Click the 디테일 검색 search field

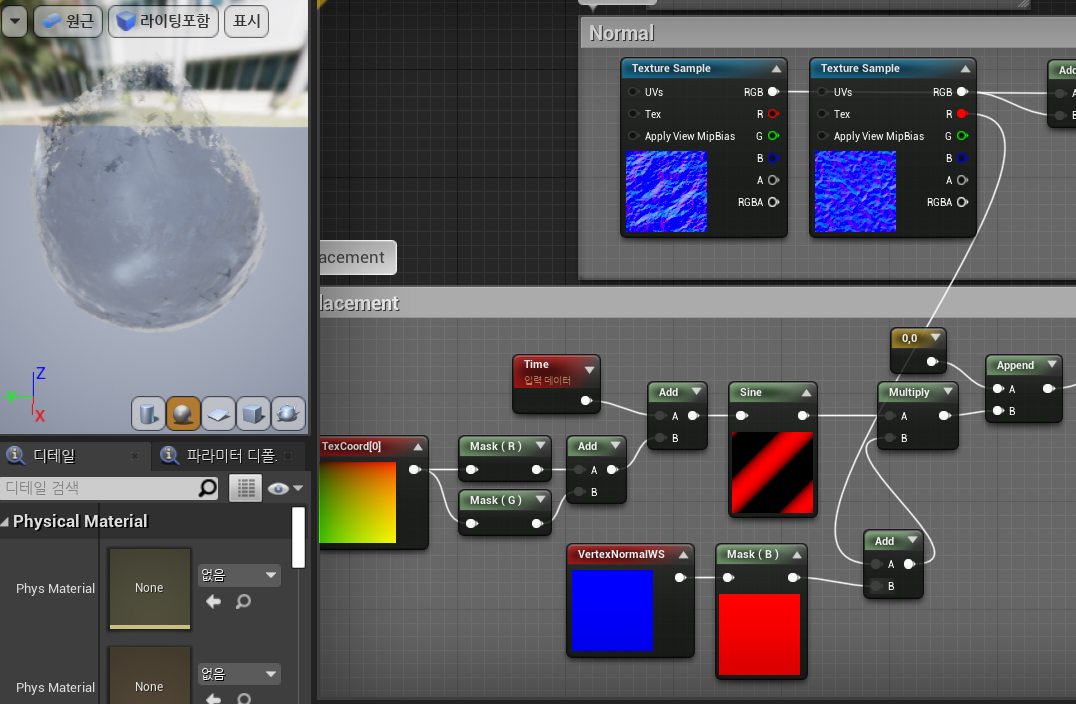(100, 488)
